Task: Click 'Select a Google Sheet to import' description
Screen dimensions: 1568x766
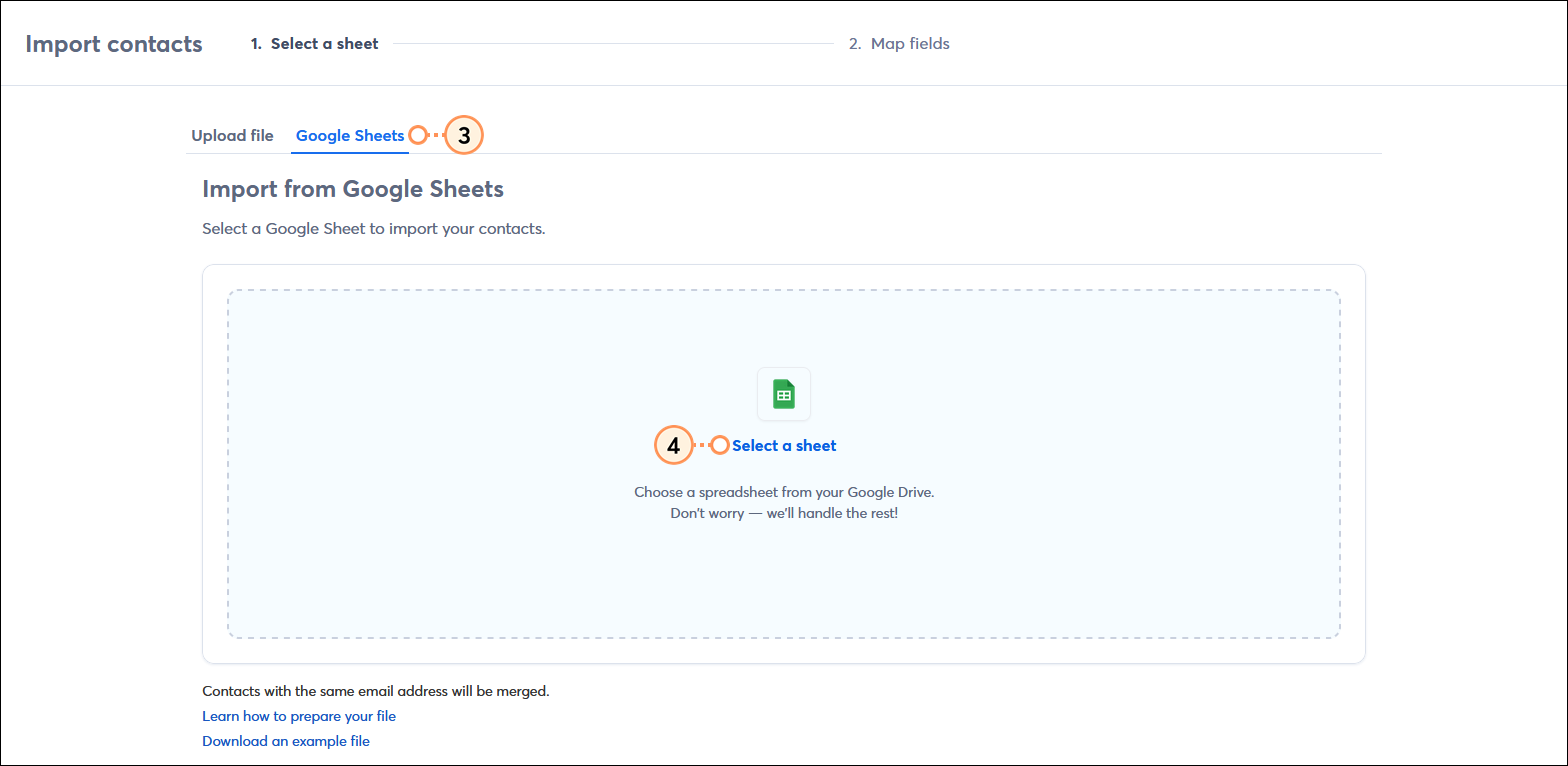Action: coord(374,229)
